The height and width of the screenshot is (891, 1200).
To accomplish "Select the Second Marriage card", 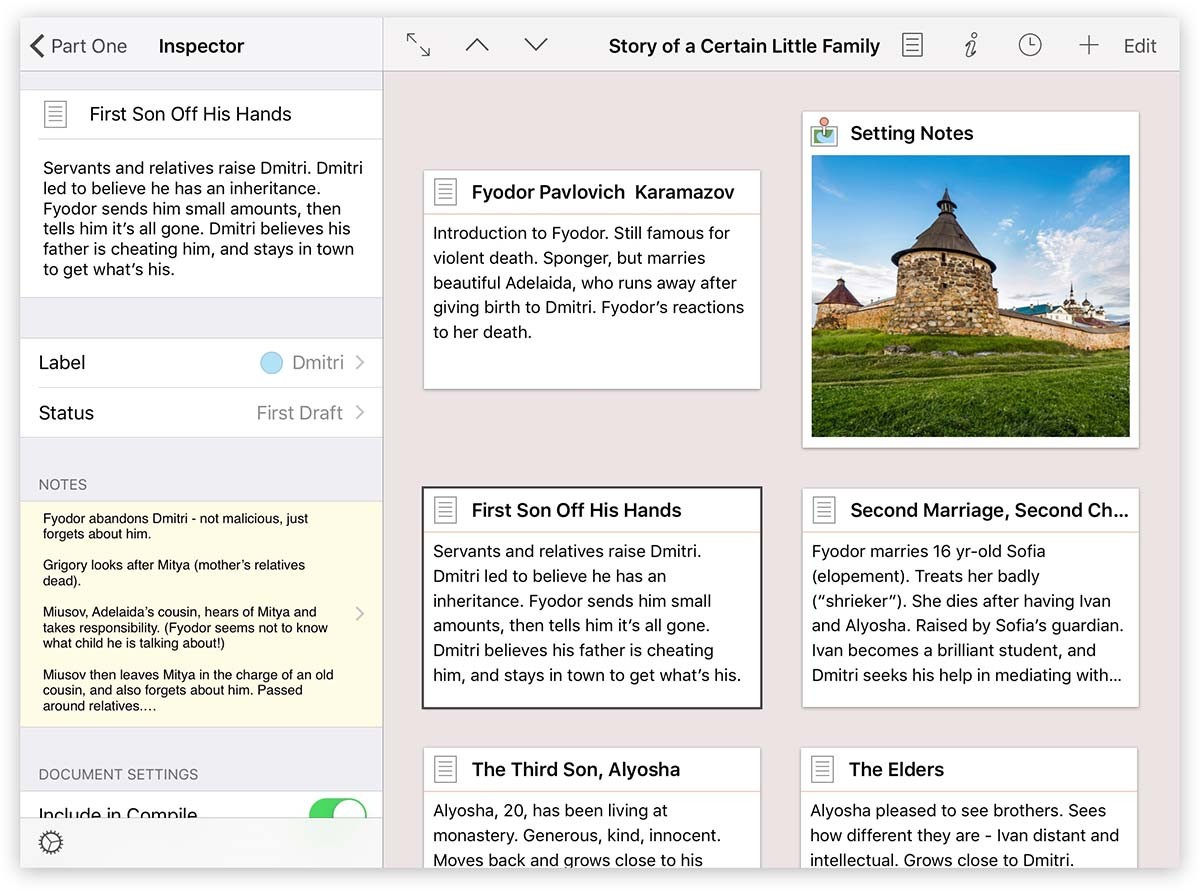I will (x=970, y=598).
